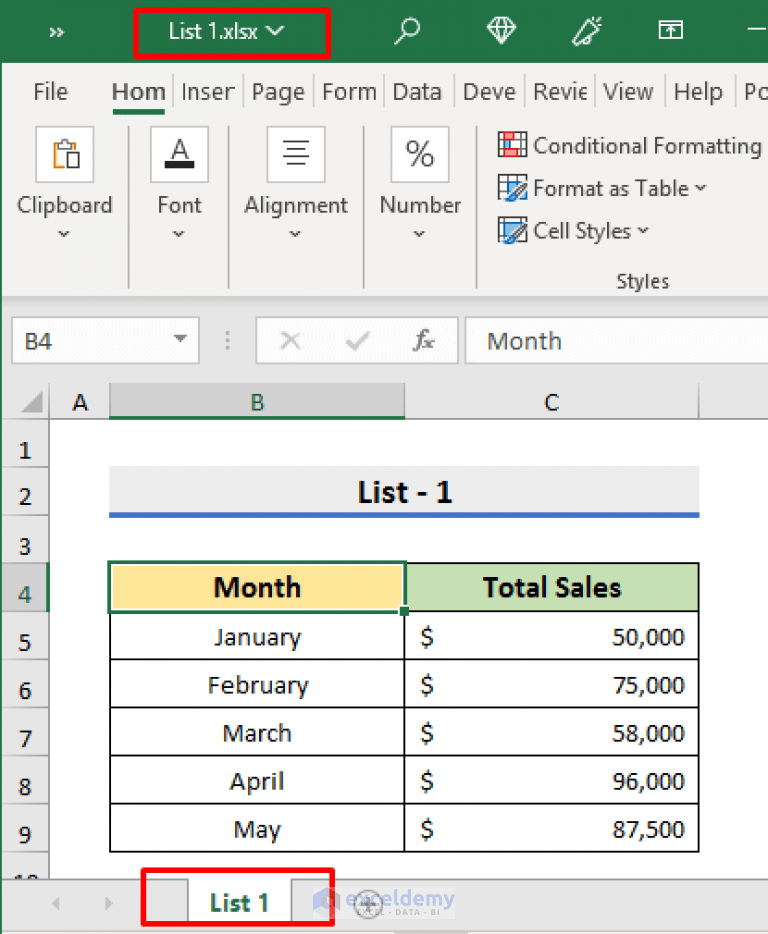Click the Alignment group icon
Viewport: 768px width, 934px height.
coord(296,154)
